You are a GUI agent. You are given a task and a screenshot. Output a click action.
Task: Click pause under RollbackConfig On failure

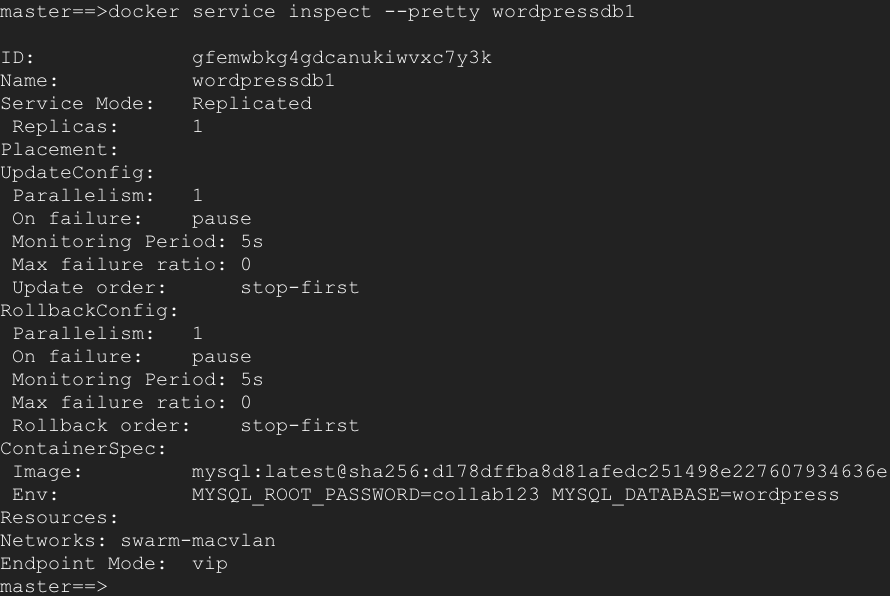click(221, 357)
